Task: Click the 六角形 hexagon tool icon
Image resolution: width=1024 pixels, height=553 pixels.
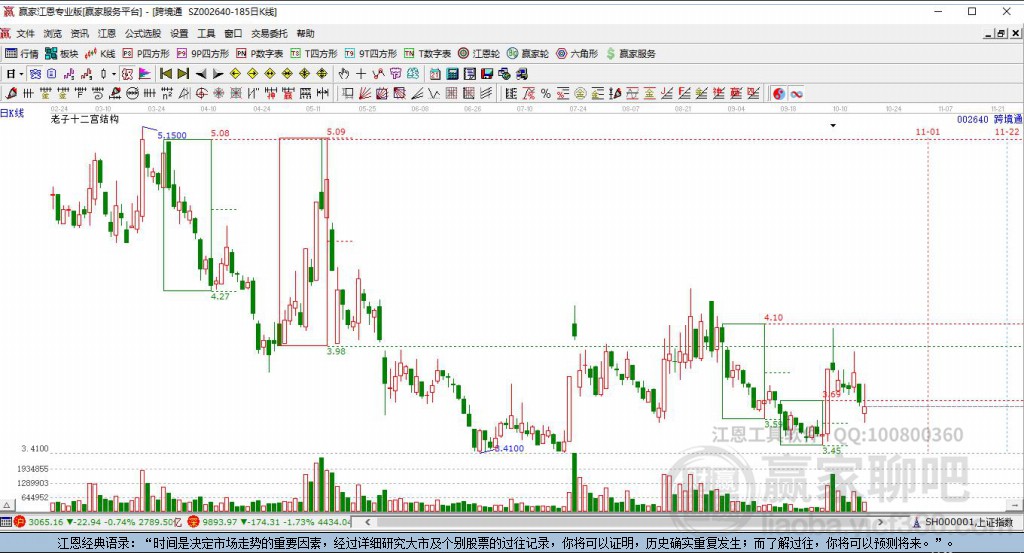Action: point(576,53)
